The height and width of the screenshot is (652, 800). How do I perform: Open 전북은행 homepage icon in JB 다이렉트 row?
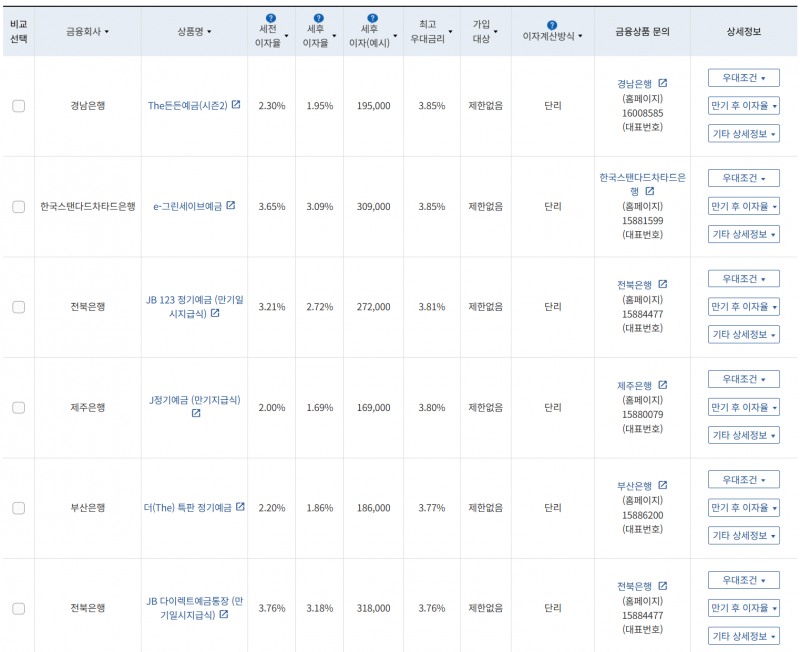[x=663, y=586]
